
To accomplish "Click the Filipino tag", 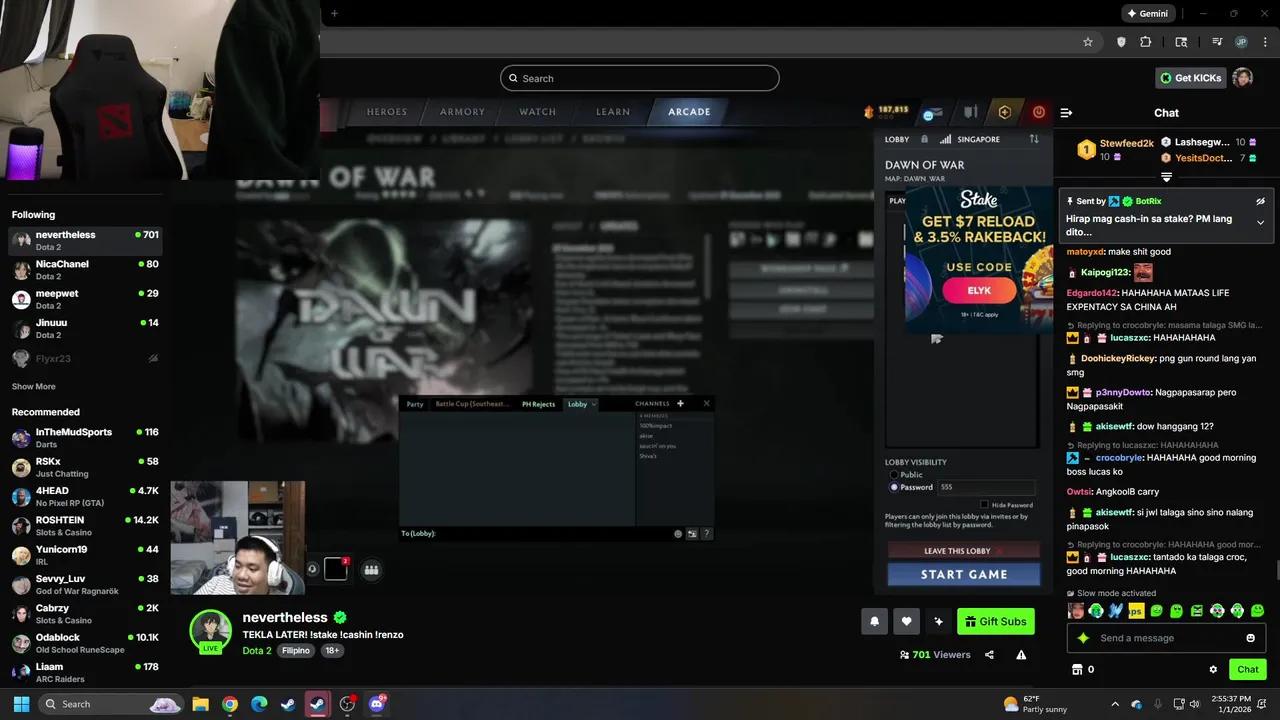I will point(295,651).
